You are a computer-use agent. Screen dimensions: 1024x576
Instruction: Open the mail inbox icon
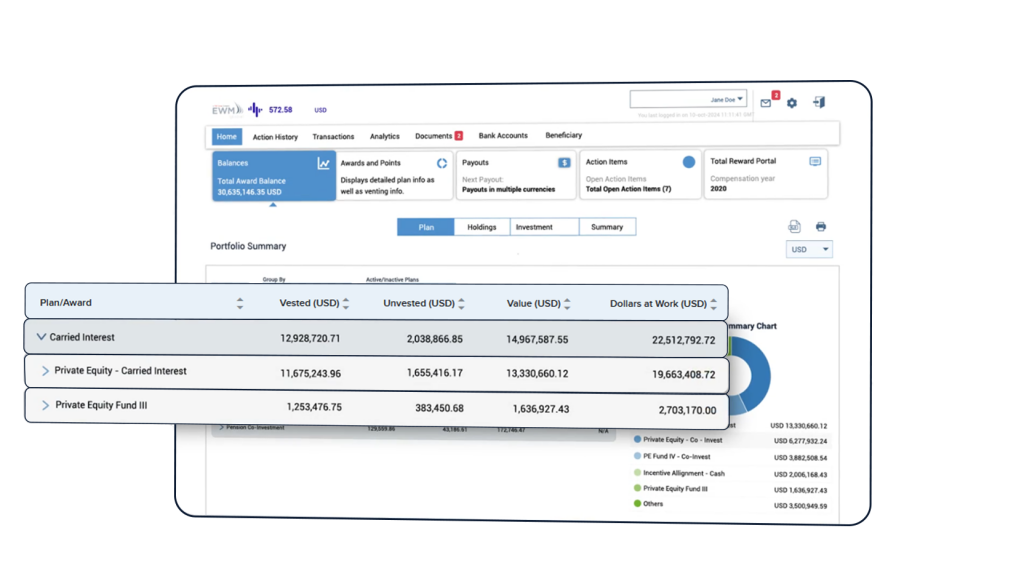pos(766,103)
